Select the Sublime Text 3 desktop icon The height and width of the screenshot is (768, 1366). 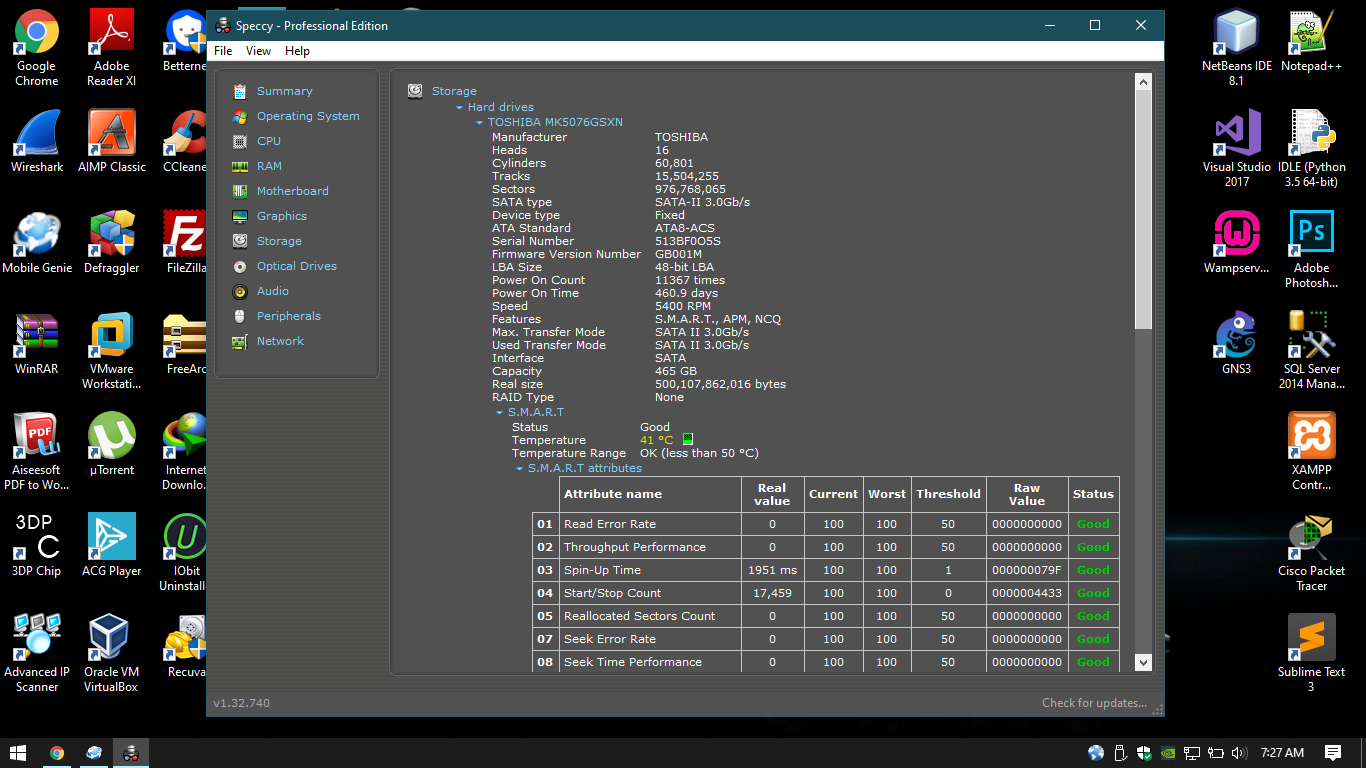click(x=1312, y=653)
